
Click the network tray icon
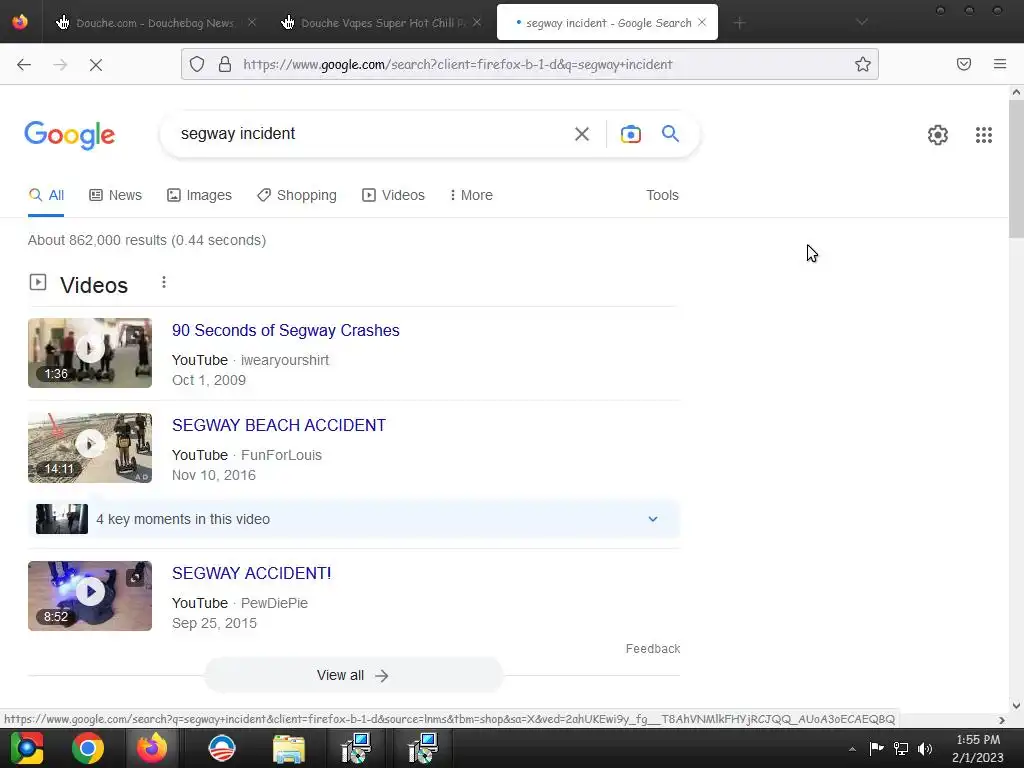901,748
